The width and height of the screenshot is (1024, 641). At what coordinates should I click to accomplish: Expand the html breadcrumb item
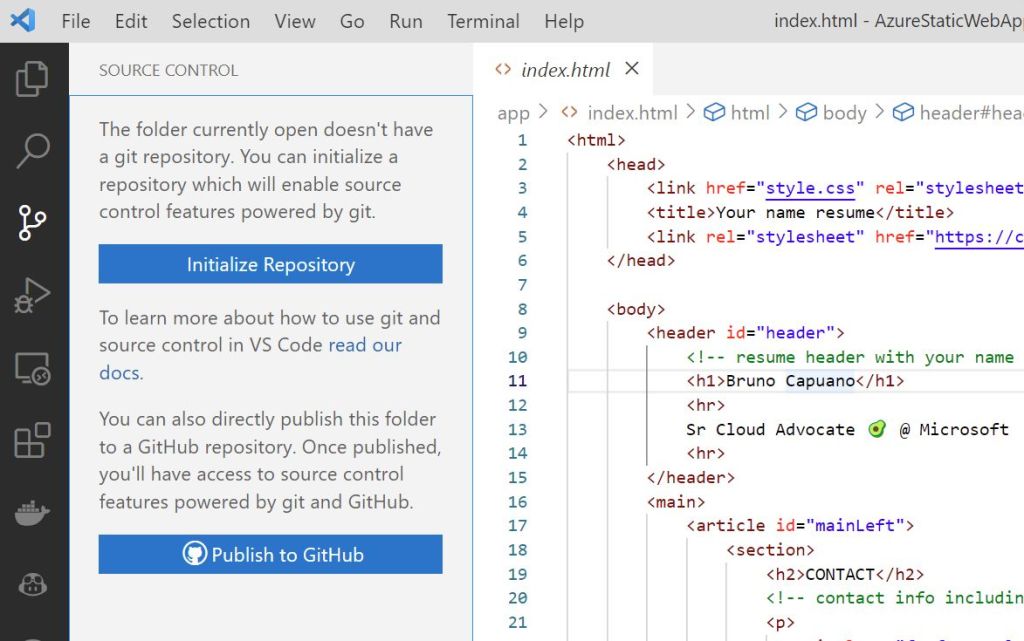click(x=749, y=113)
